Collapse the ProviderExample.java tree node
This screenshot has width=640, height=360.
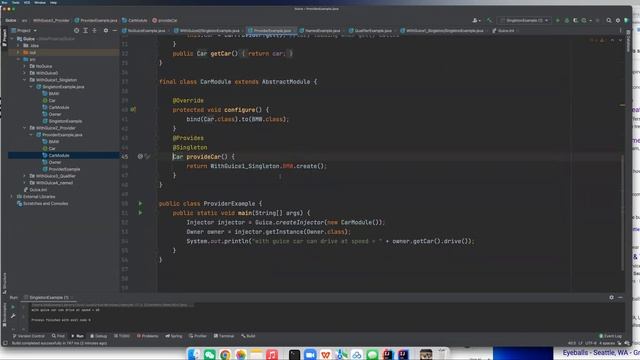tap(31, 135)
